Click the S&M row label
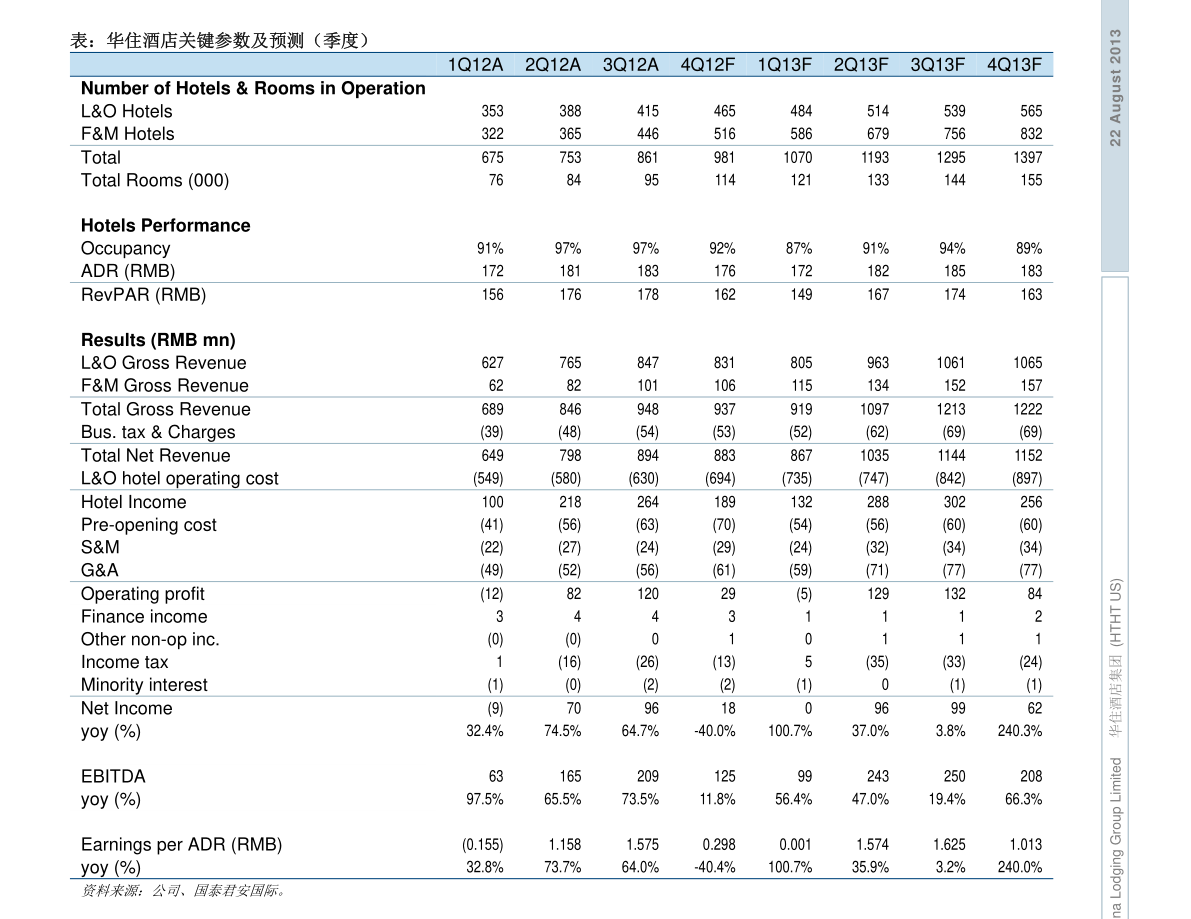Screen dimensions: 1191x919 (100, 547)
